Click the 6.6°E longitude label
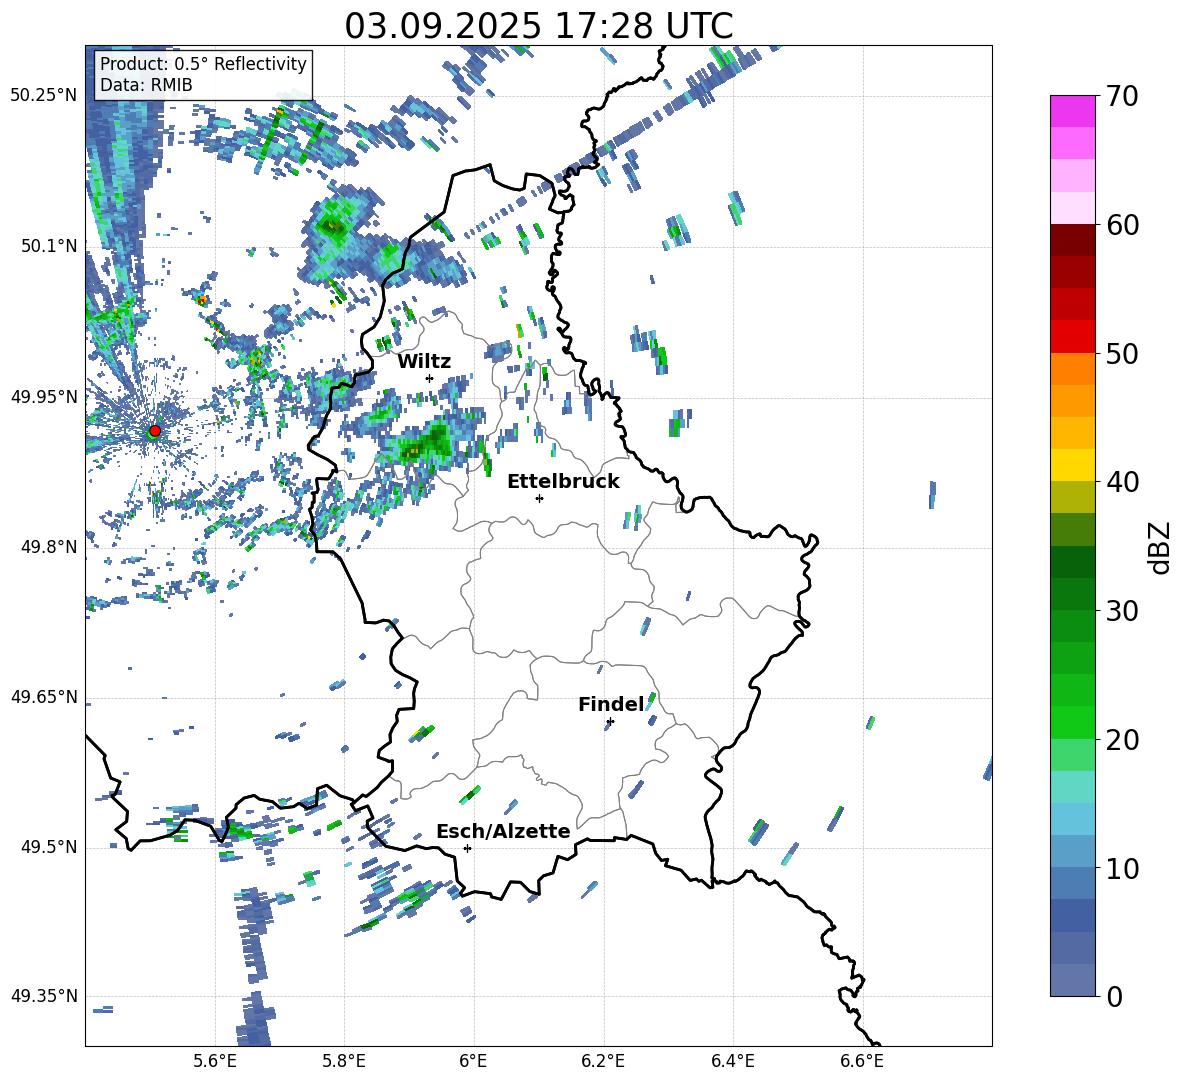1184x1081 pixels. pos(862,1061)
